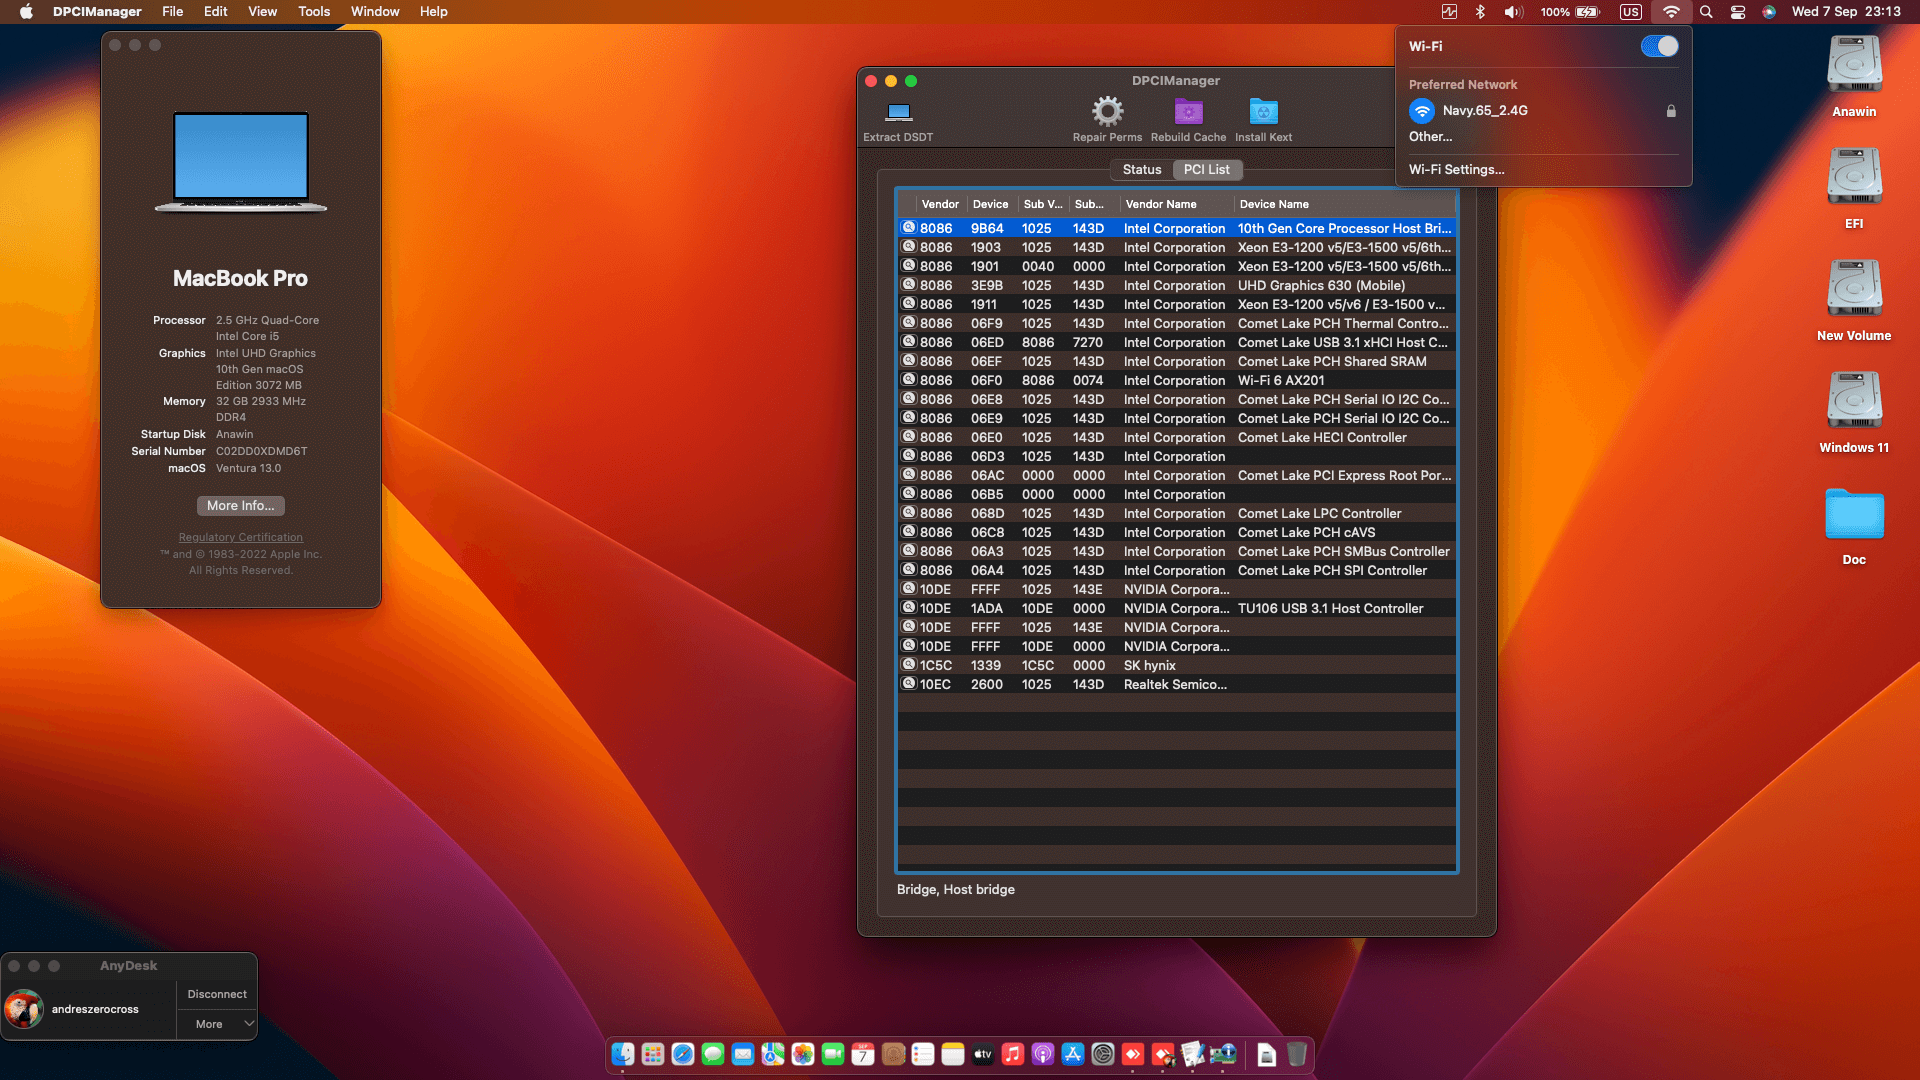1920x1080 pixels.
Task: Click the Rebuild Cache toolbar icon
Action: [x=1188, y=111]
